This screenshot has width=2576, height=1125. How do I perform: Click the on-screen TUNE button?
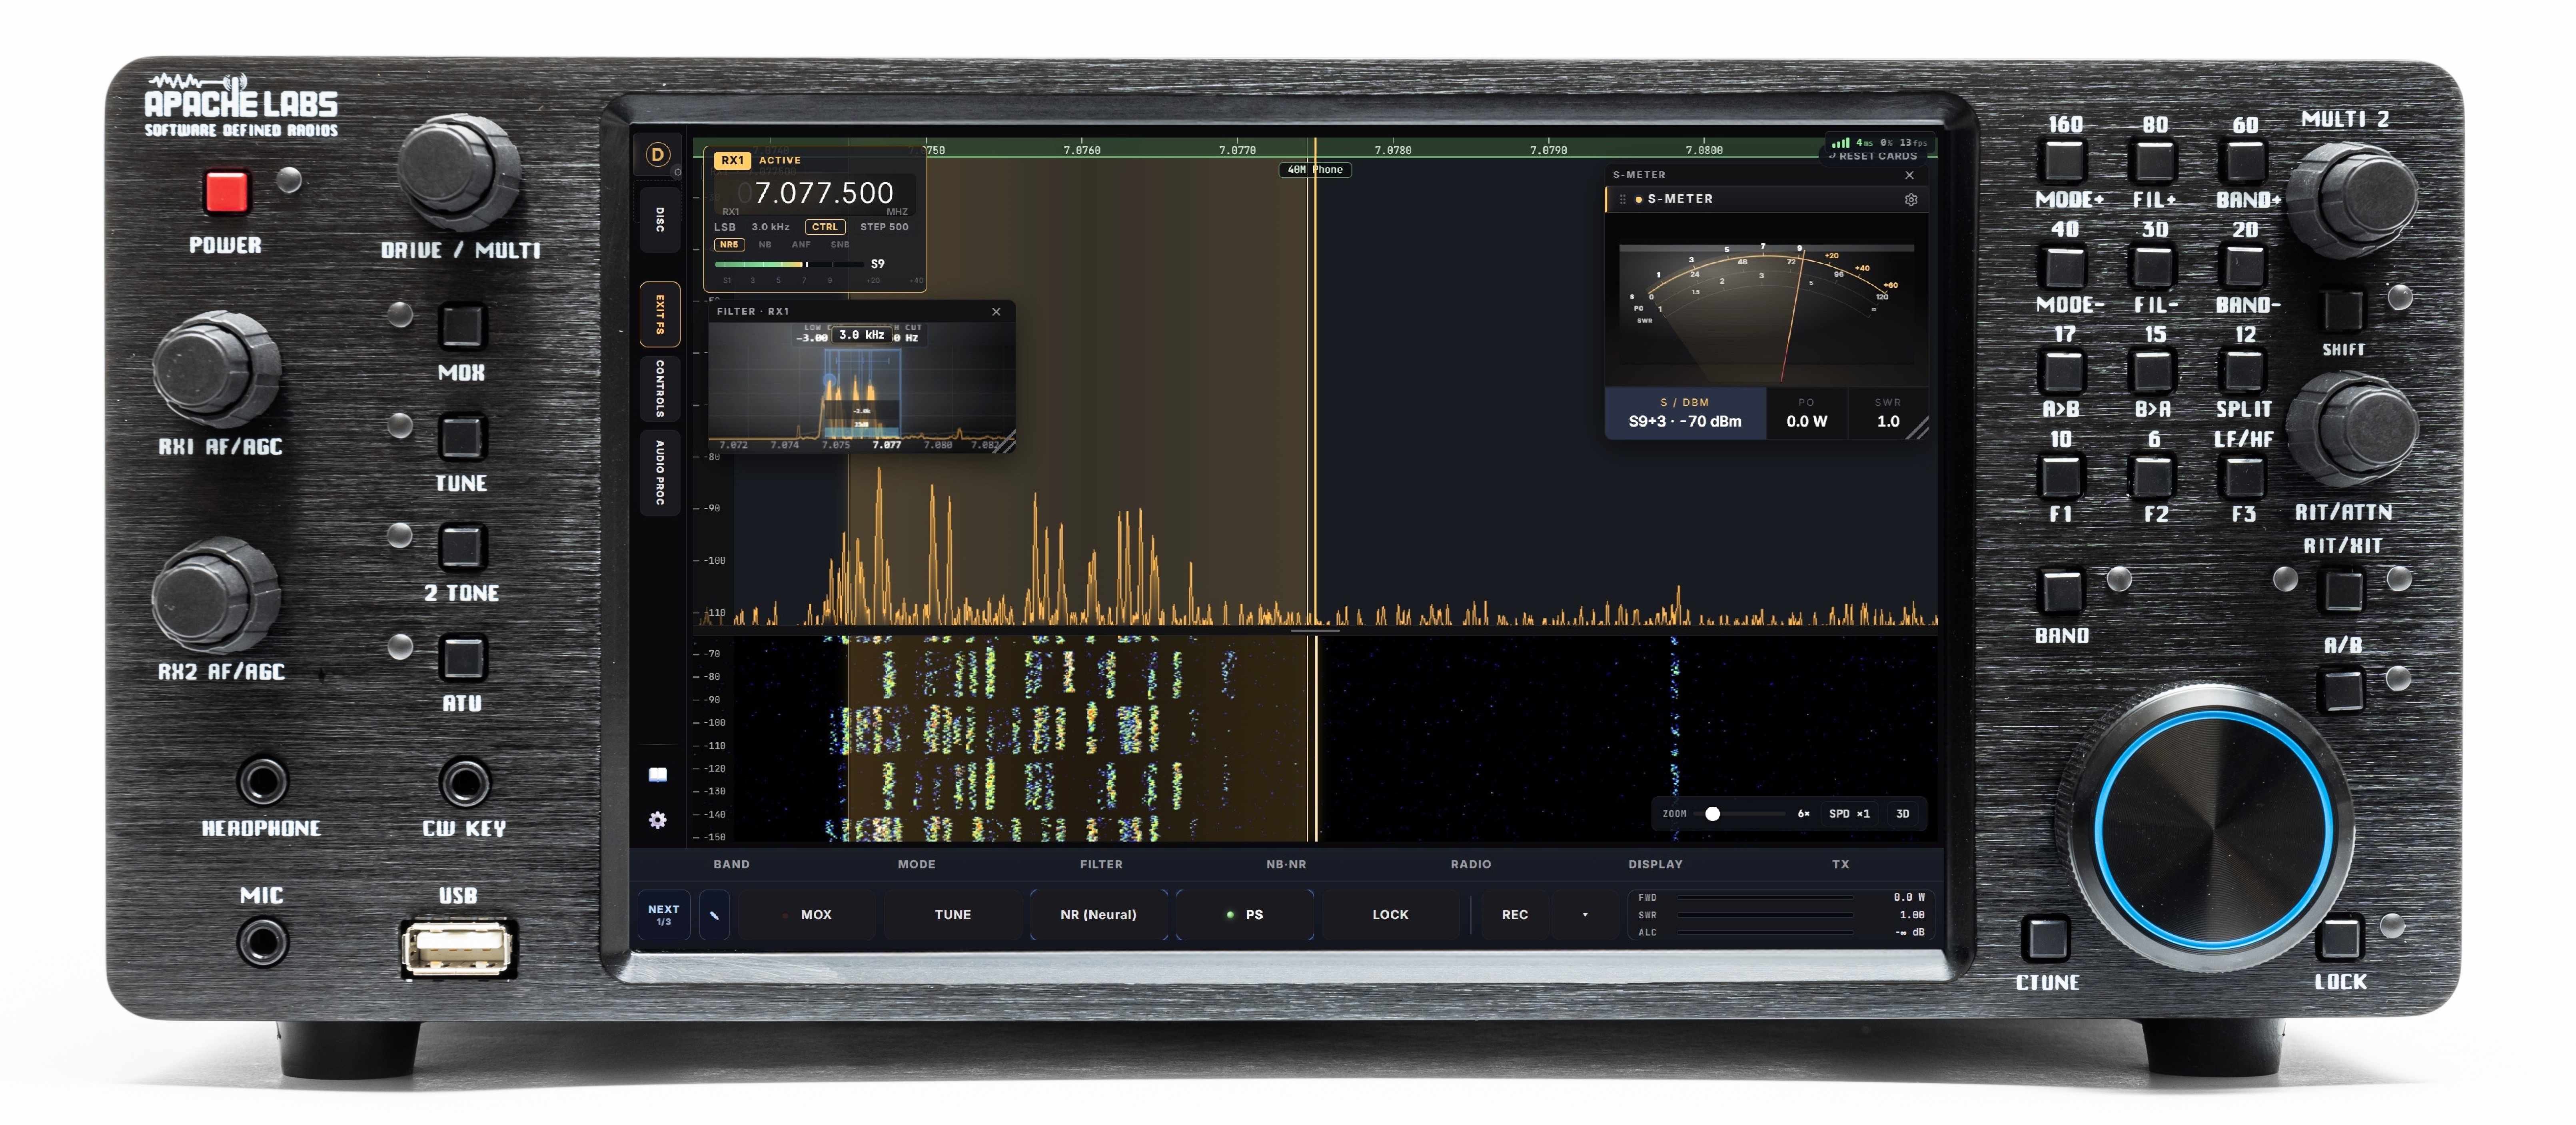(x=953, y=915)
